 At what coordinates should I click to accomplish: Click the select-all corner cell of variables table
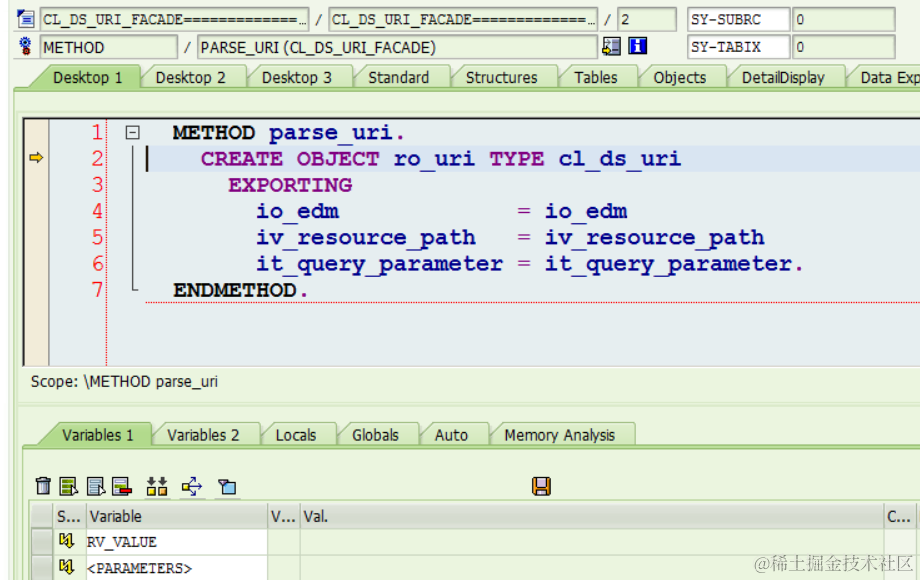click(42, 516)
